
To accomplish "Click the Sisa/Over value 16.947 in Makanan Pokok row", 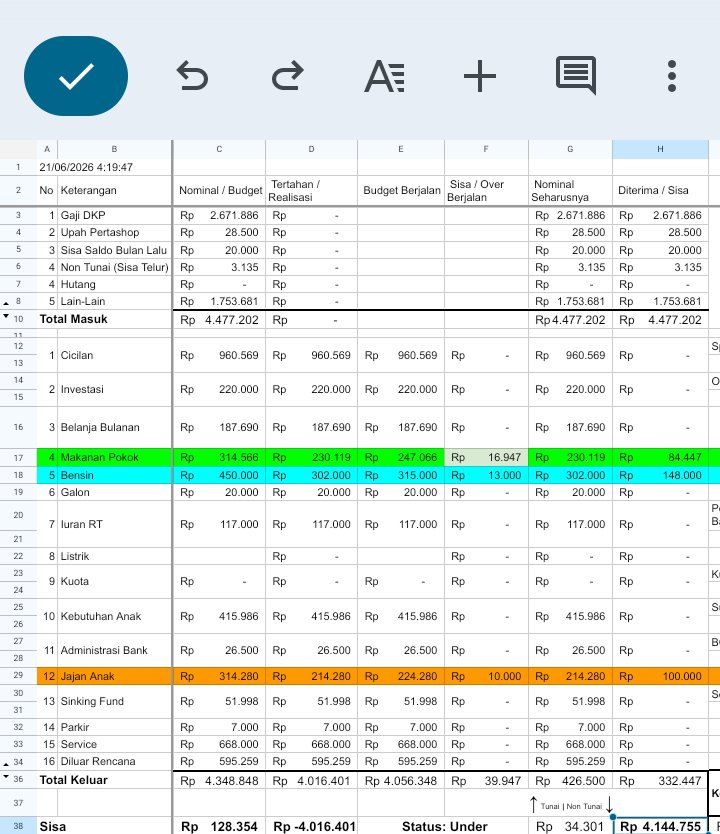I will click(x=486, y=457).
